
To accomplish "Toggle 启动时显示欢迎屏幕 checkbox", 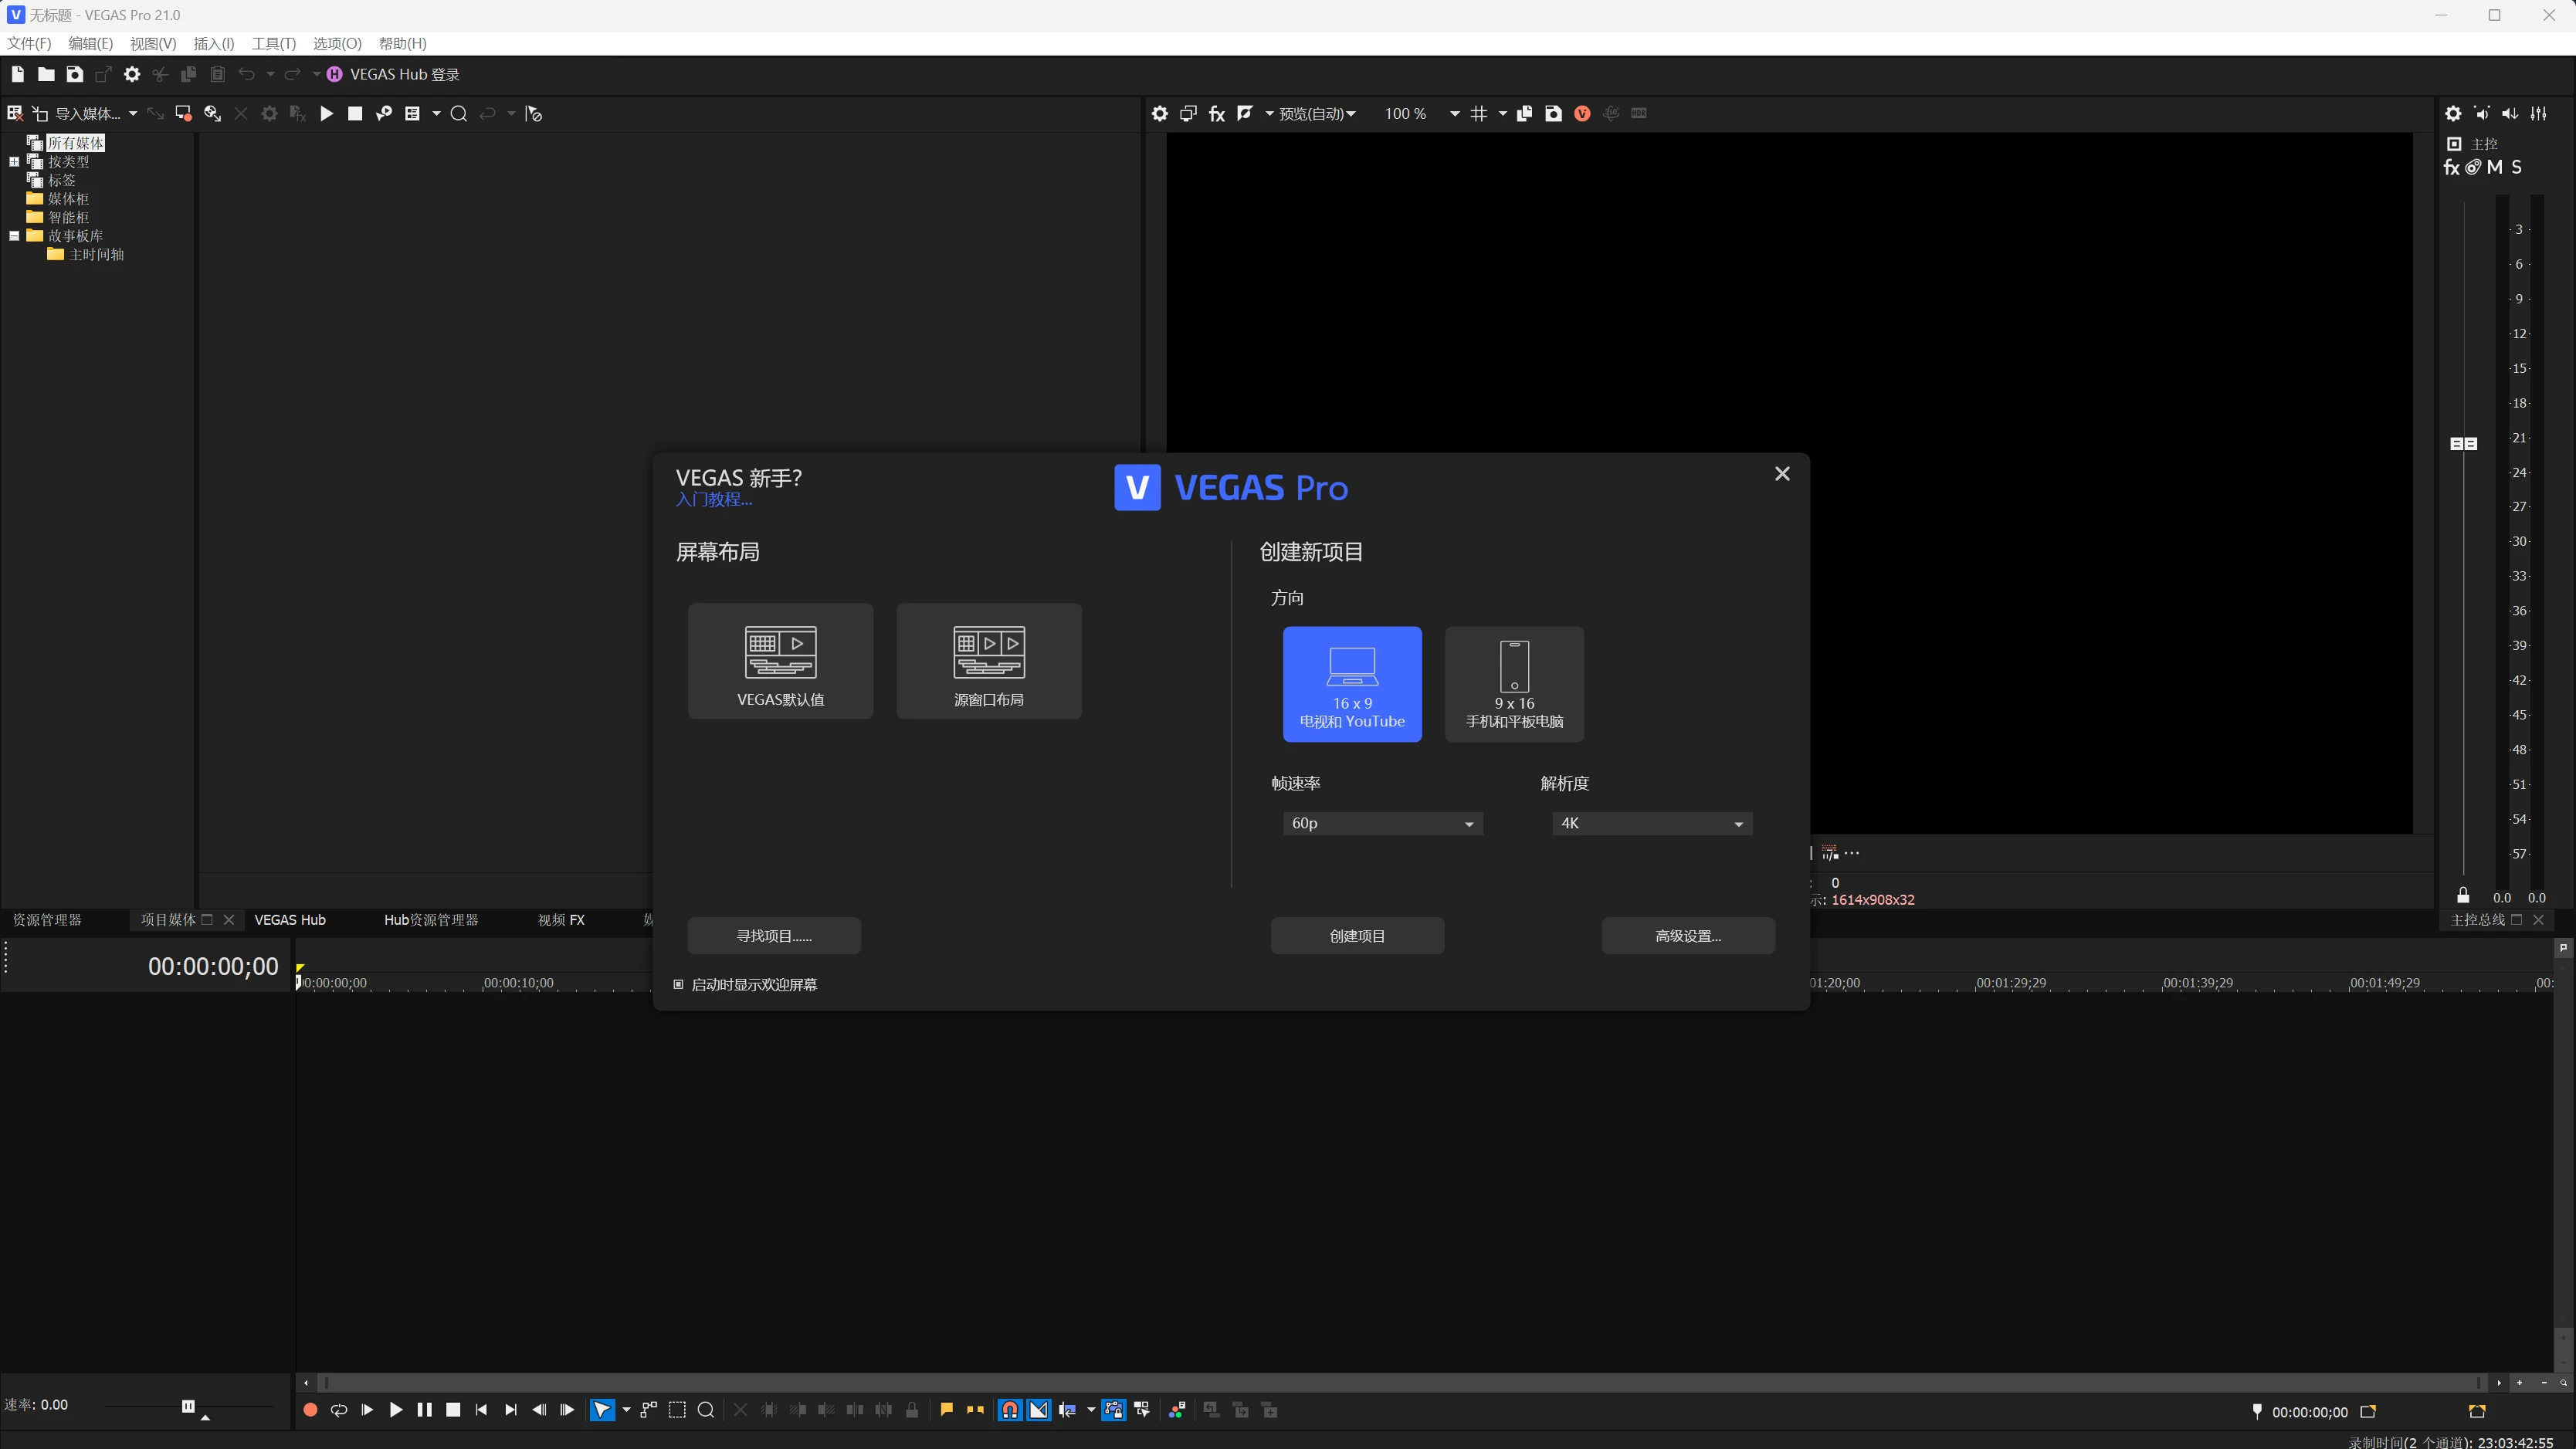I will coord(679,985).
